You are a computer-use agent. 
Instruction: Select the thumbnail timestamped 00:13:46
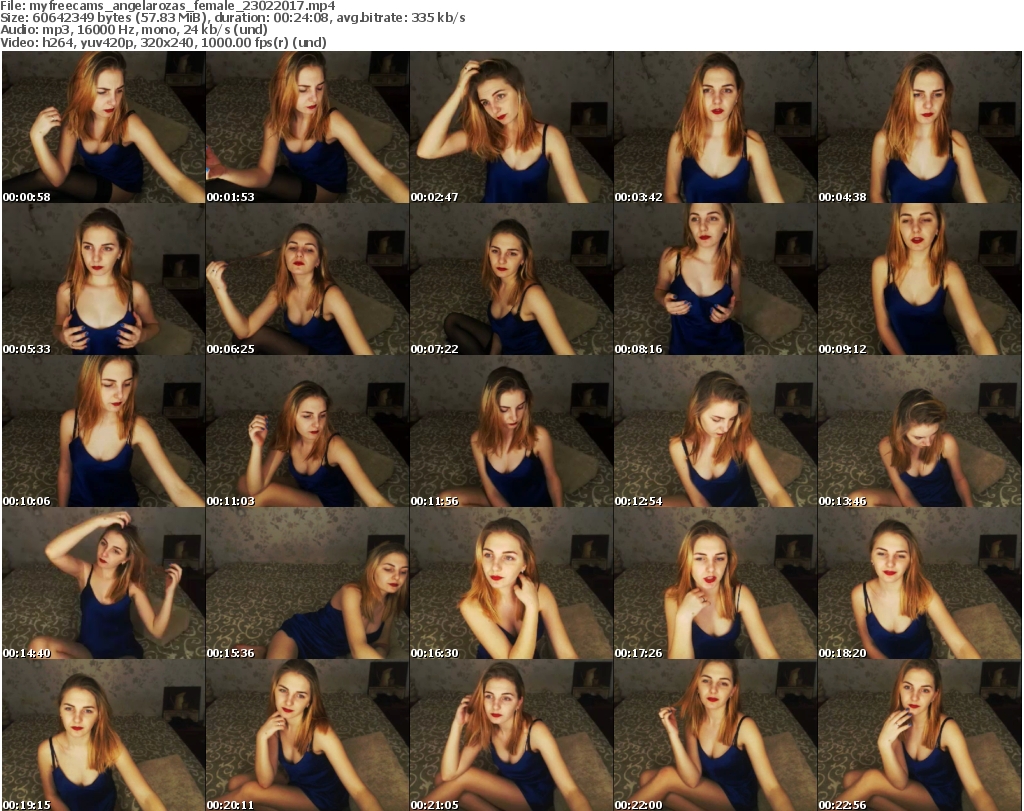pyautogui.click(x=919, y=432)
